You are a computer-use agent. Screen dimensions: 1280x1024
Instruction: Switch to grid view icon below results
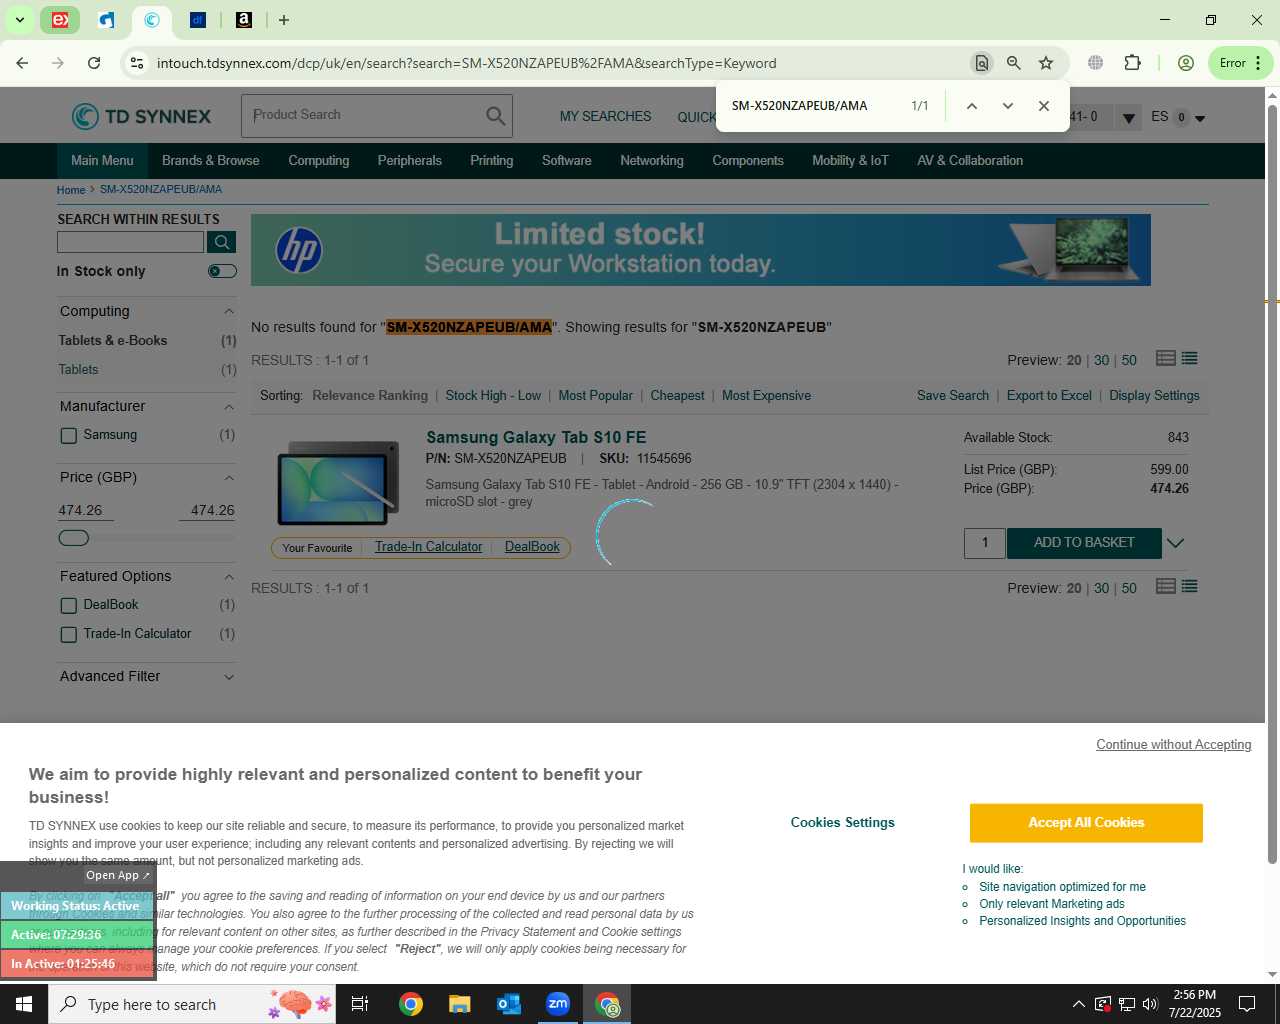point(1166,586)
